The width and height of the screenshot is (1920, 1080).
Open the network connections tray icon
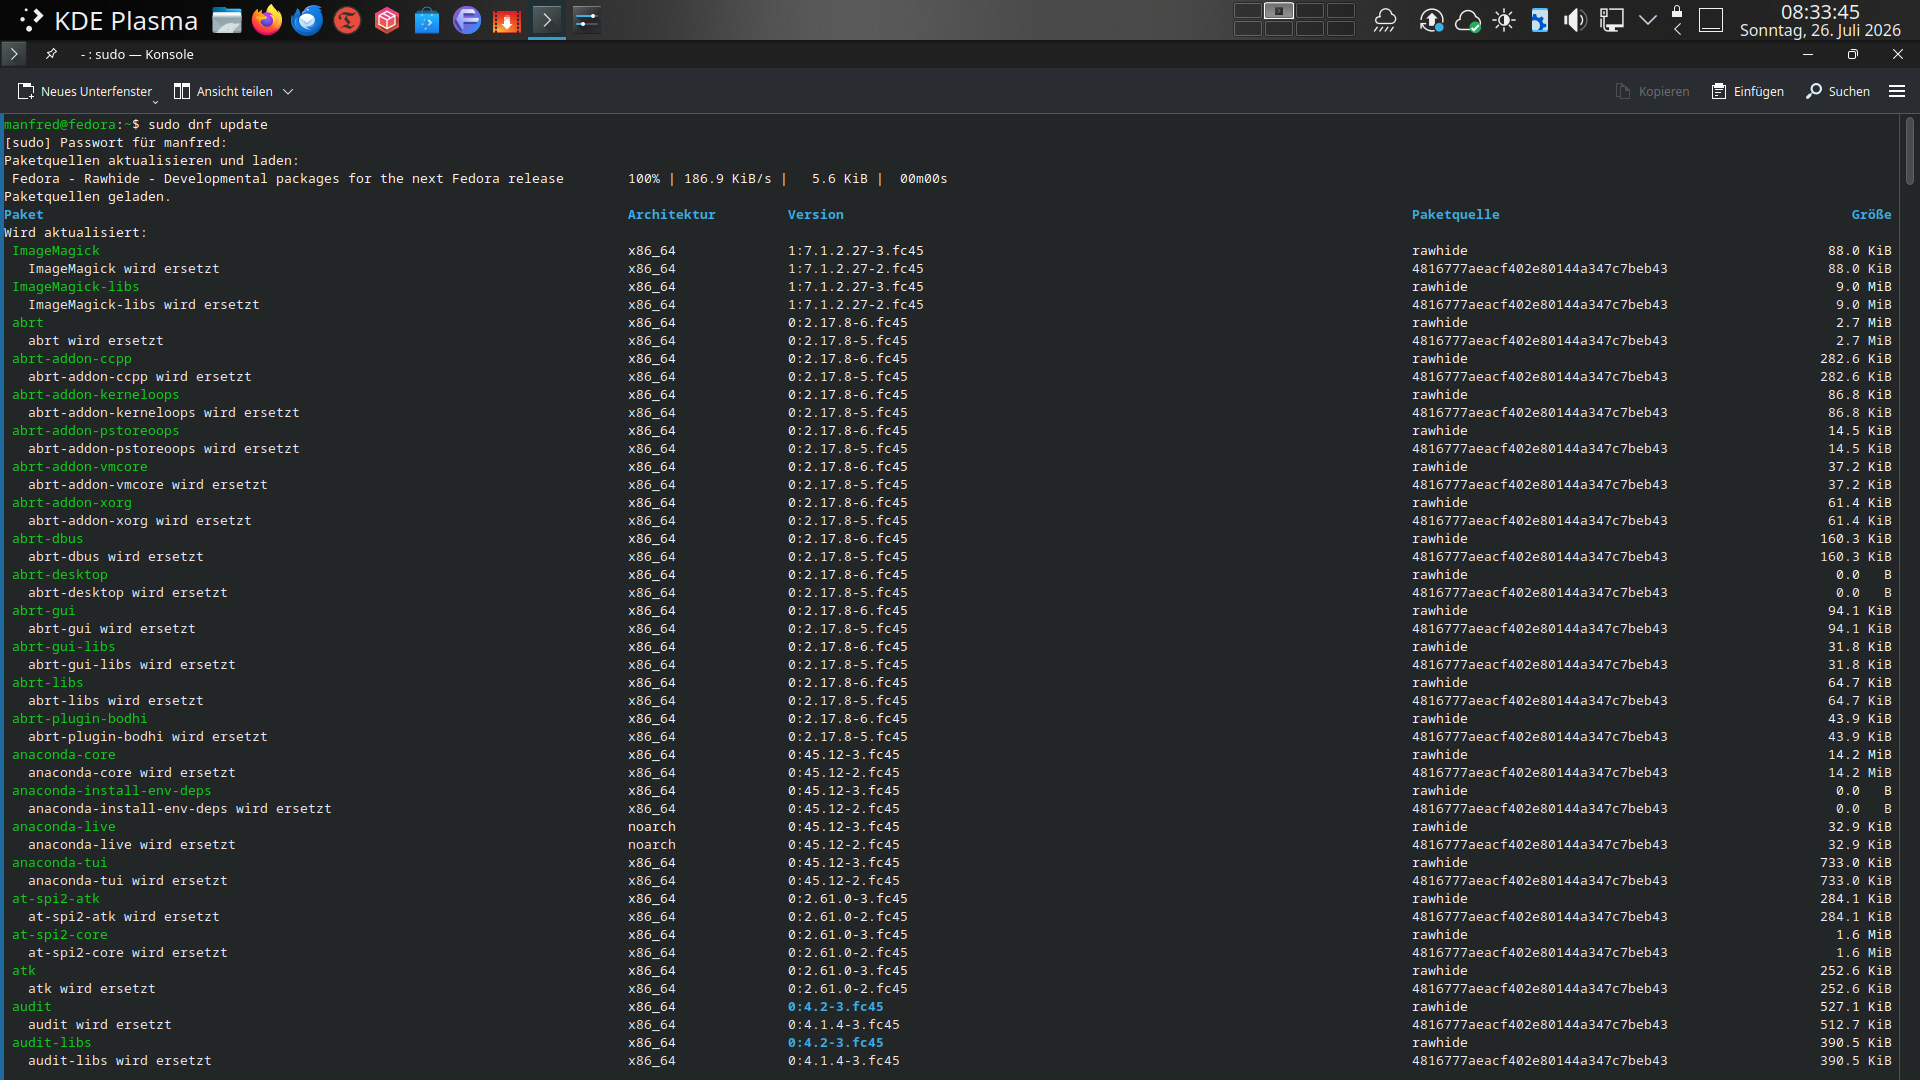[1611, 20]
